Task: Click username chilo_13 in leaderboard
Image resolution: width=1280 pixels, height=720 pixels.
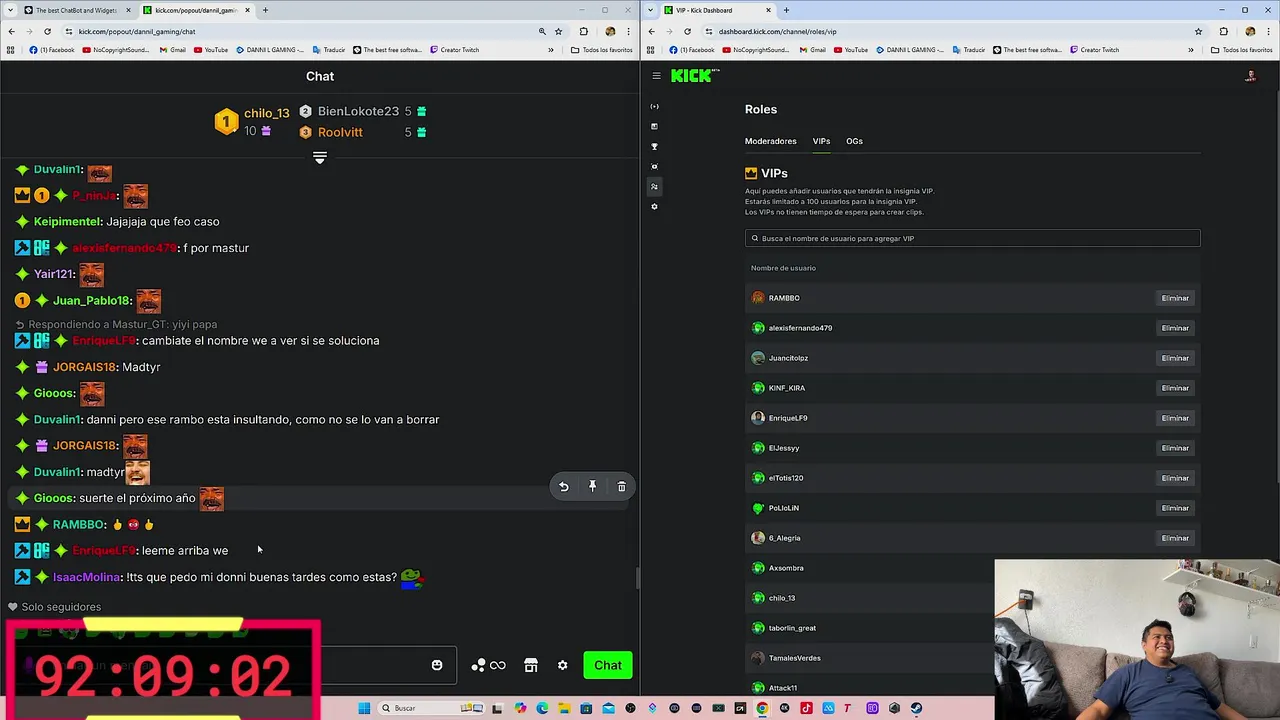Action: pyautogui.click(x=266, y=113)
